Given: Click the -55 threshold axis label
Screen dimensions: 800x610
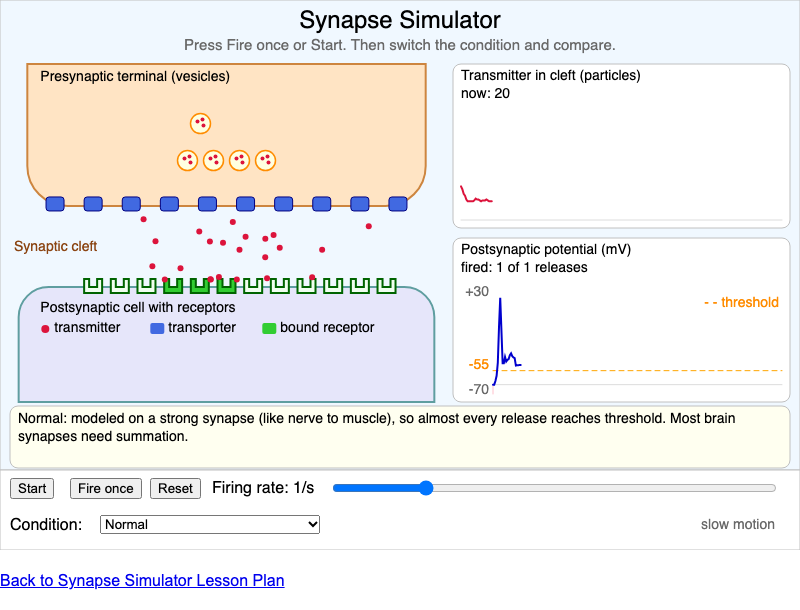Looking at the screenshot, I should [479, 365].
